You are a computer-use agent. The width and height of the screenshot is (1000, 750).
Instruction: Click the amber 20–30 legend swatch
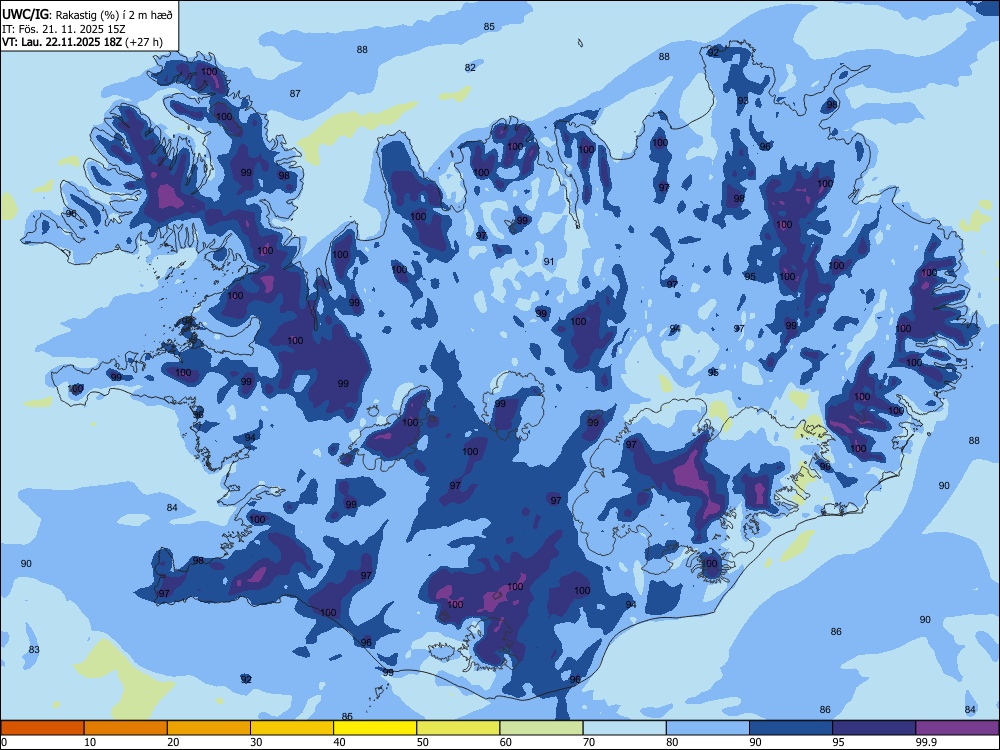pyautogui.click(x=209, y=728)
